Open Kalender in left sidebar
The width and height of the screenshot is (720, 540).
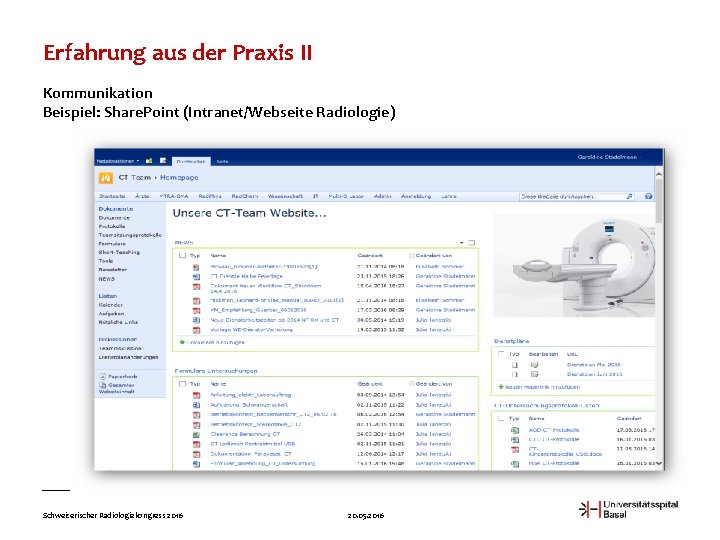tap(111, 305)
